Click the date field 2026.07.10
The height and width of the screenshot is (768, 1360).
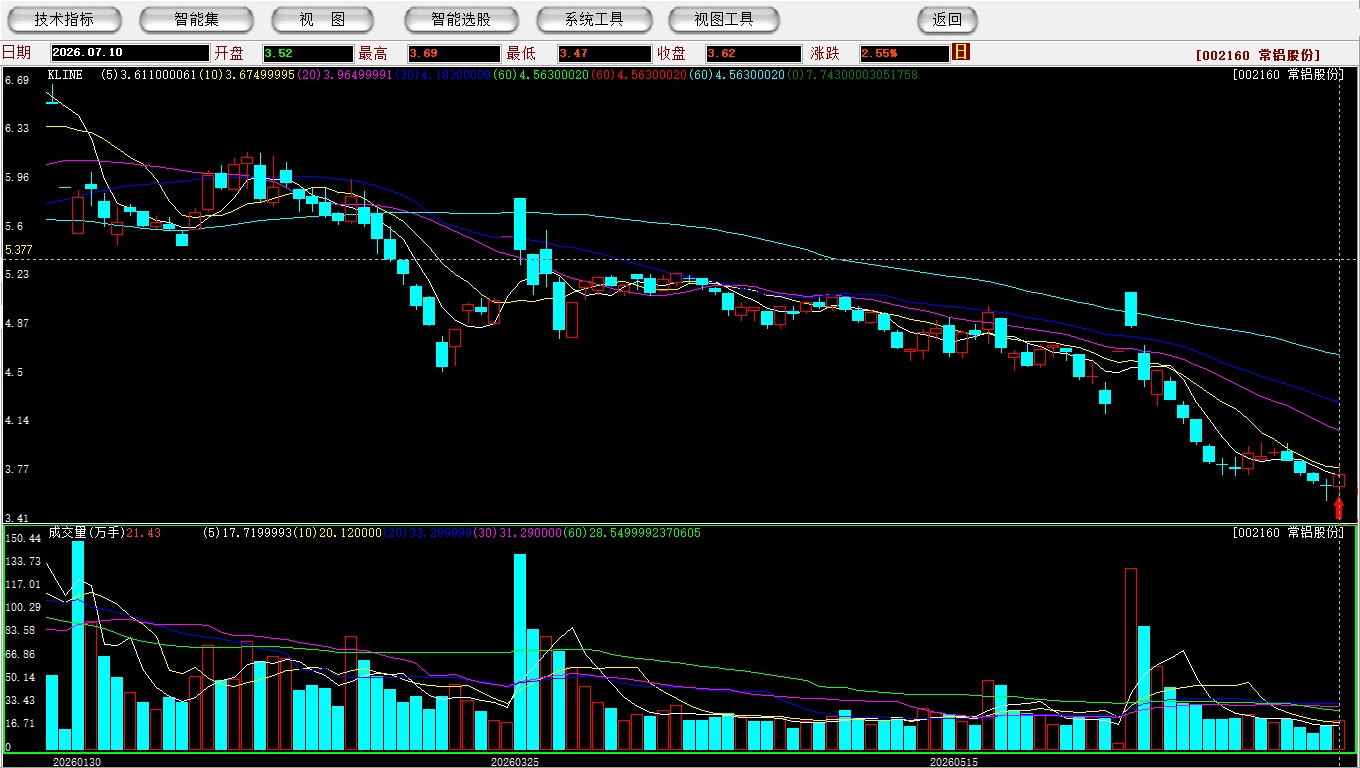pyautogui.click(x=129, y=53)
